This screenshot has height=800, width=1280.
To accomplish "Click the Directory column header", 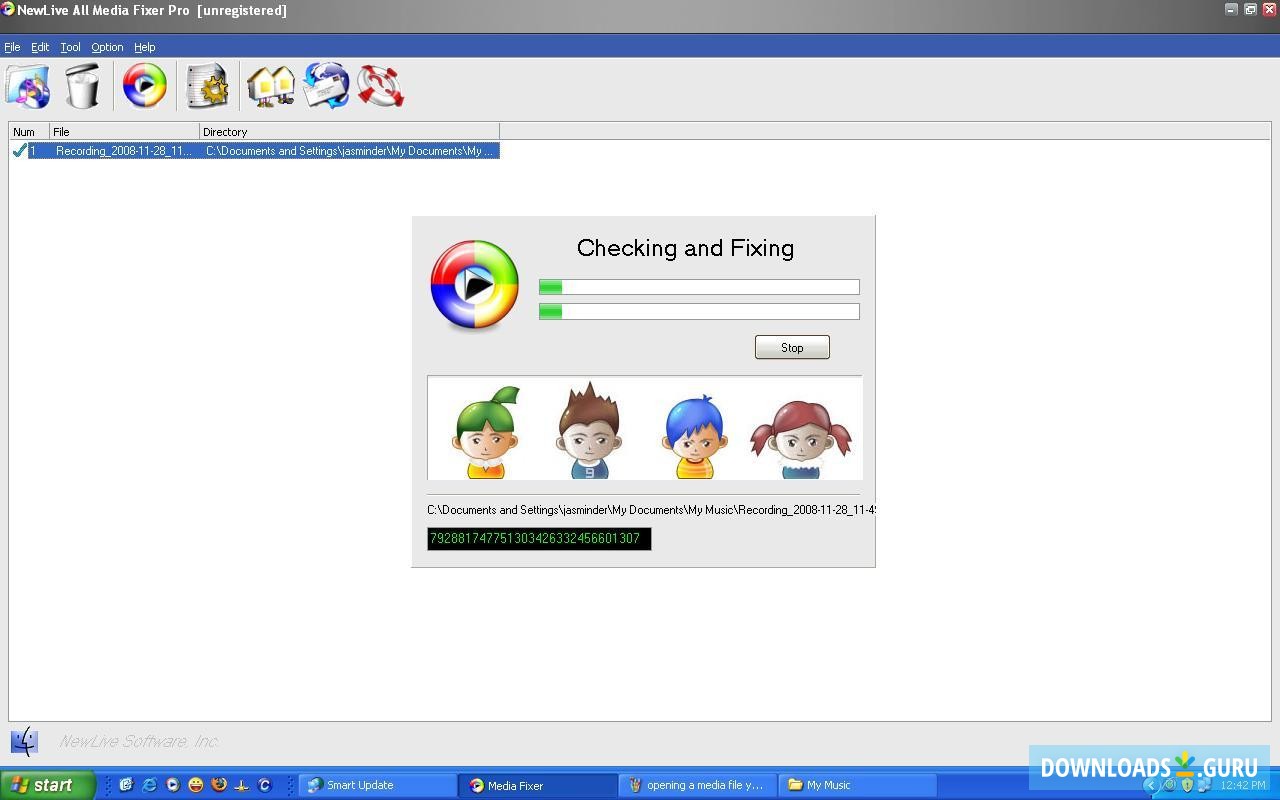I will (x=350, y=131).
